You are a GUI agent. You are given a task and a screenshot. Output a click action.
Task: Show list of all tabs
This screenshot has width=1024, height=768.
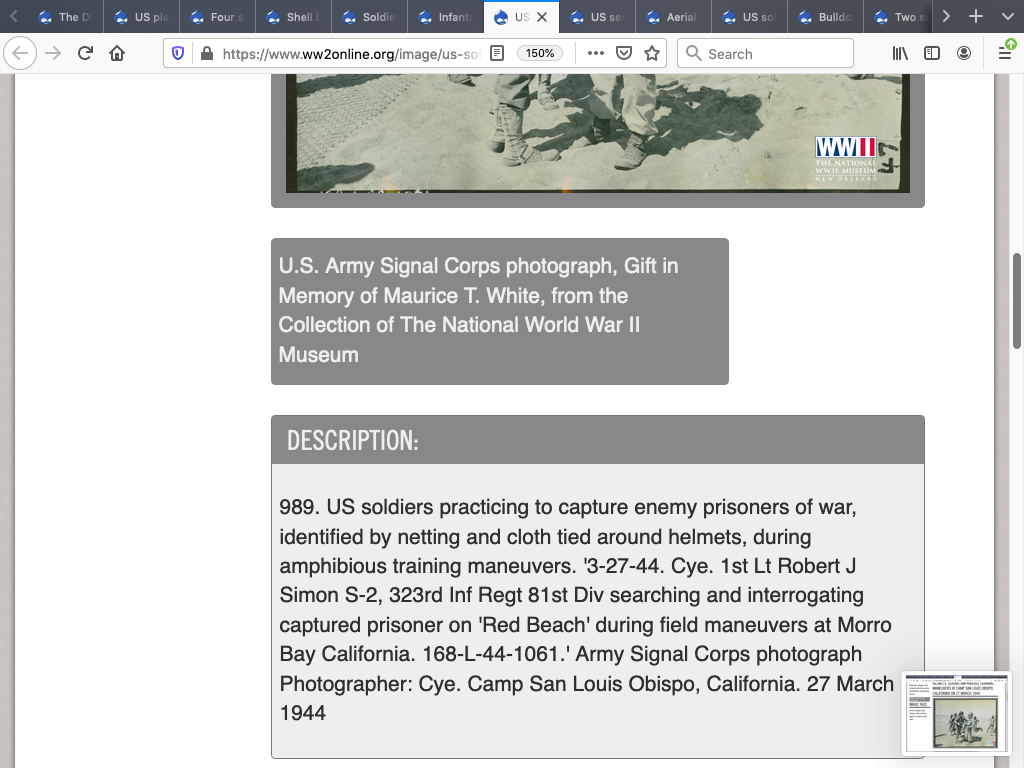coord(1005,17)
